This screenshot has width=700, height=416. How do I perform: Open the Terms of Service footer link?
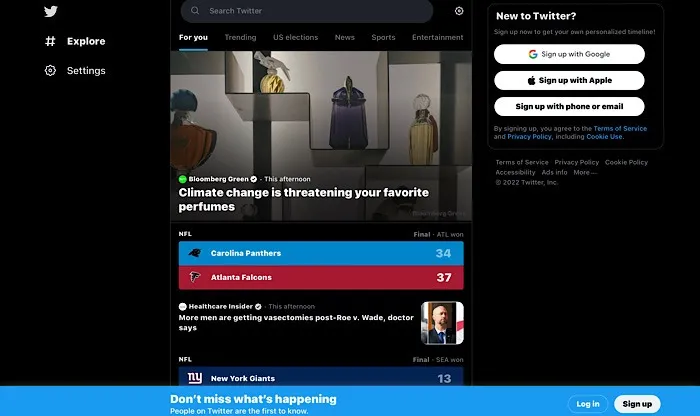click(x=522, y=162)
